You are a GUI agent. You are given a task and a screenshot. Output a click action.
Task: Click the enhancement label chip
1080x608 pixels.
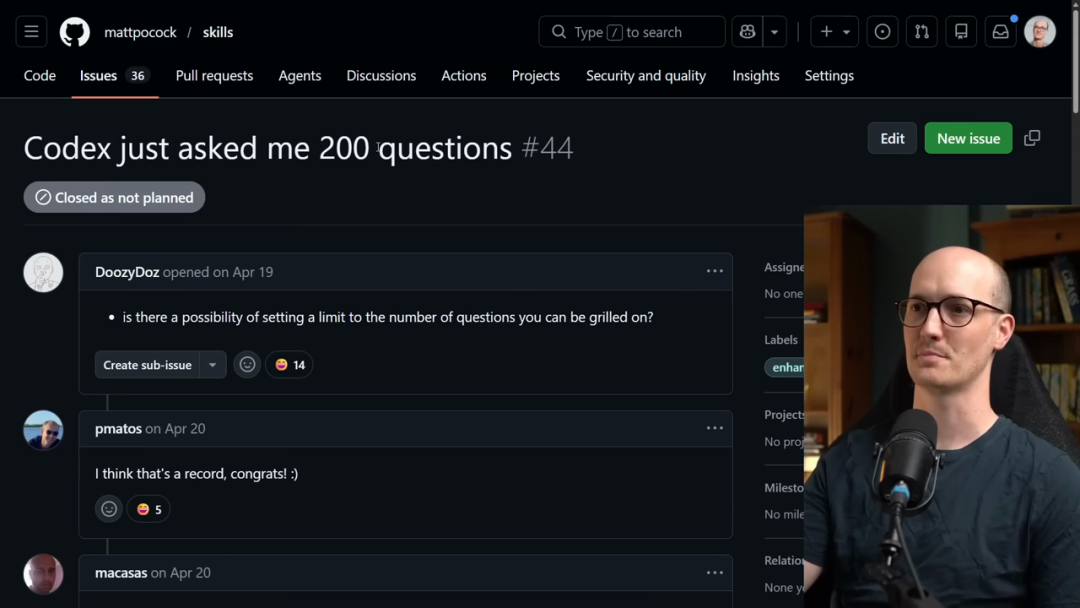[x=785, y=368]
